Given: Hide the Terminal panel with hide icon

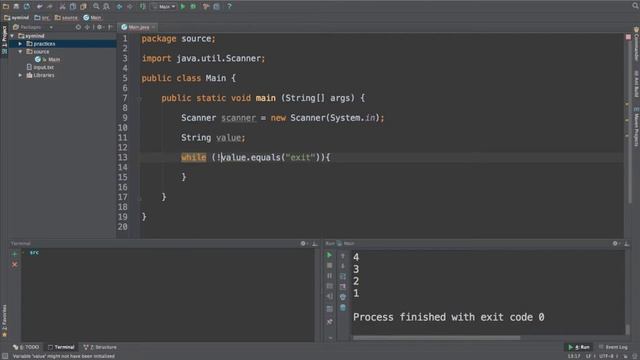Looking at the screenshot, I should click(x=315, y=243).
